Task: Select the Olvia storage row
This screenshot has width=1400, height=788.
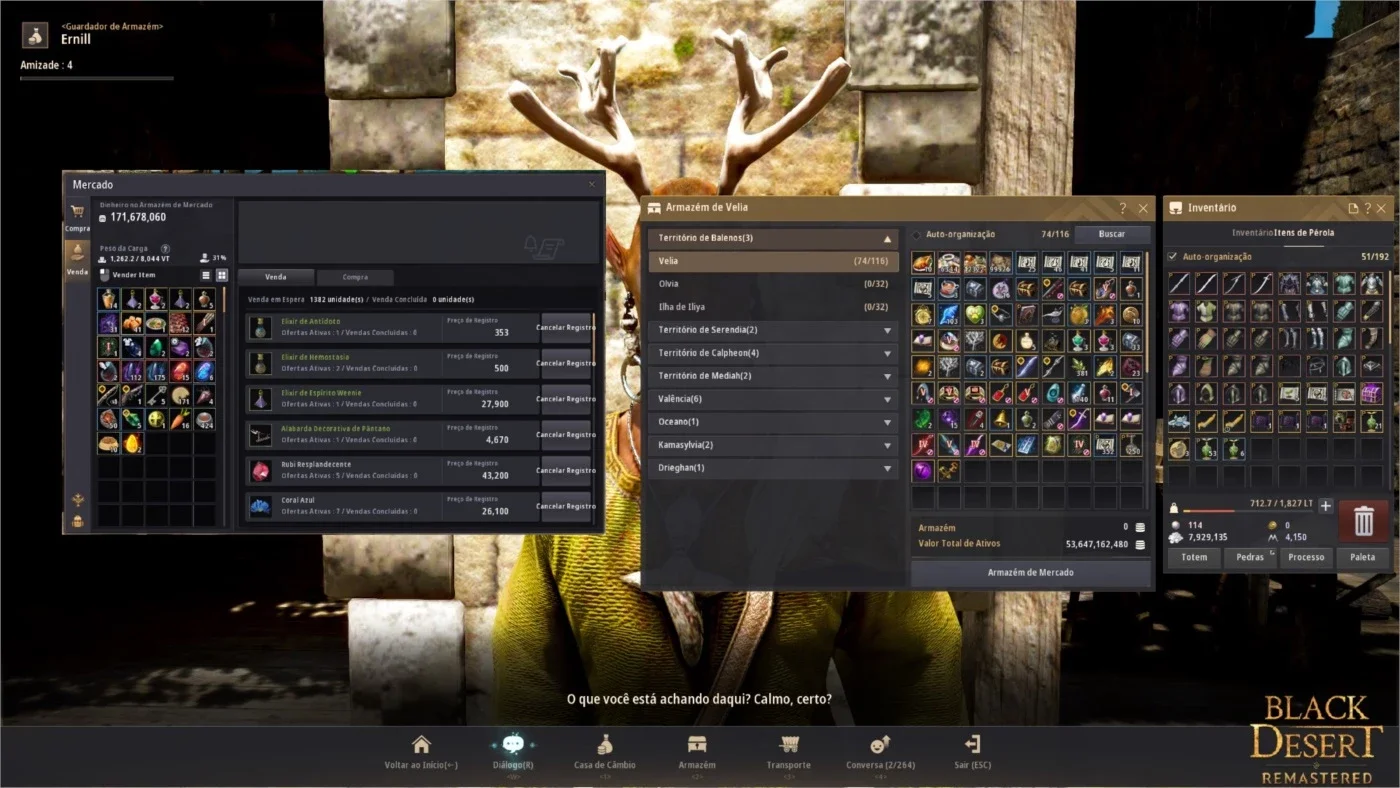Action: [773, 284]
